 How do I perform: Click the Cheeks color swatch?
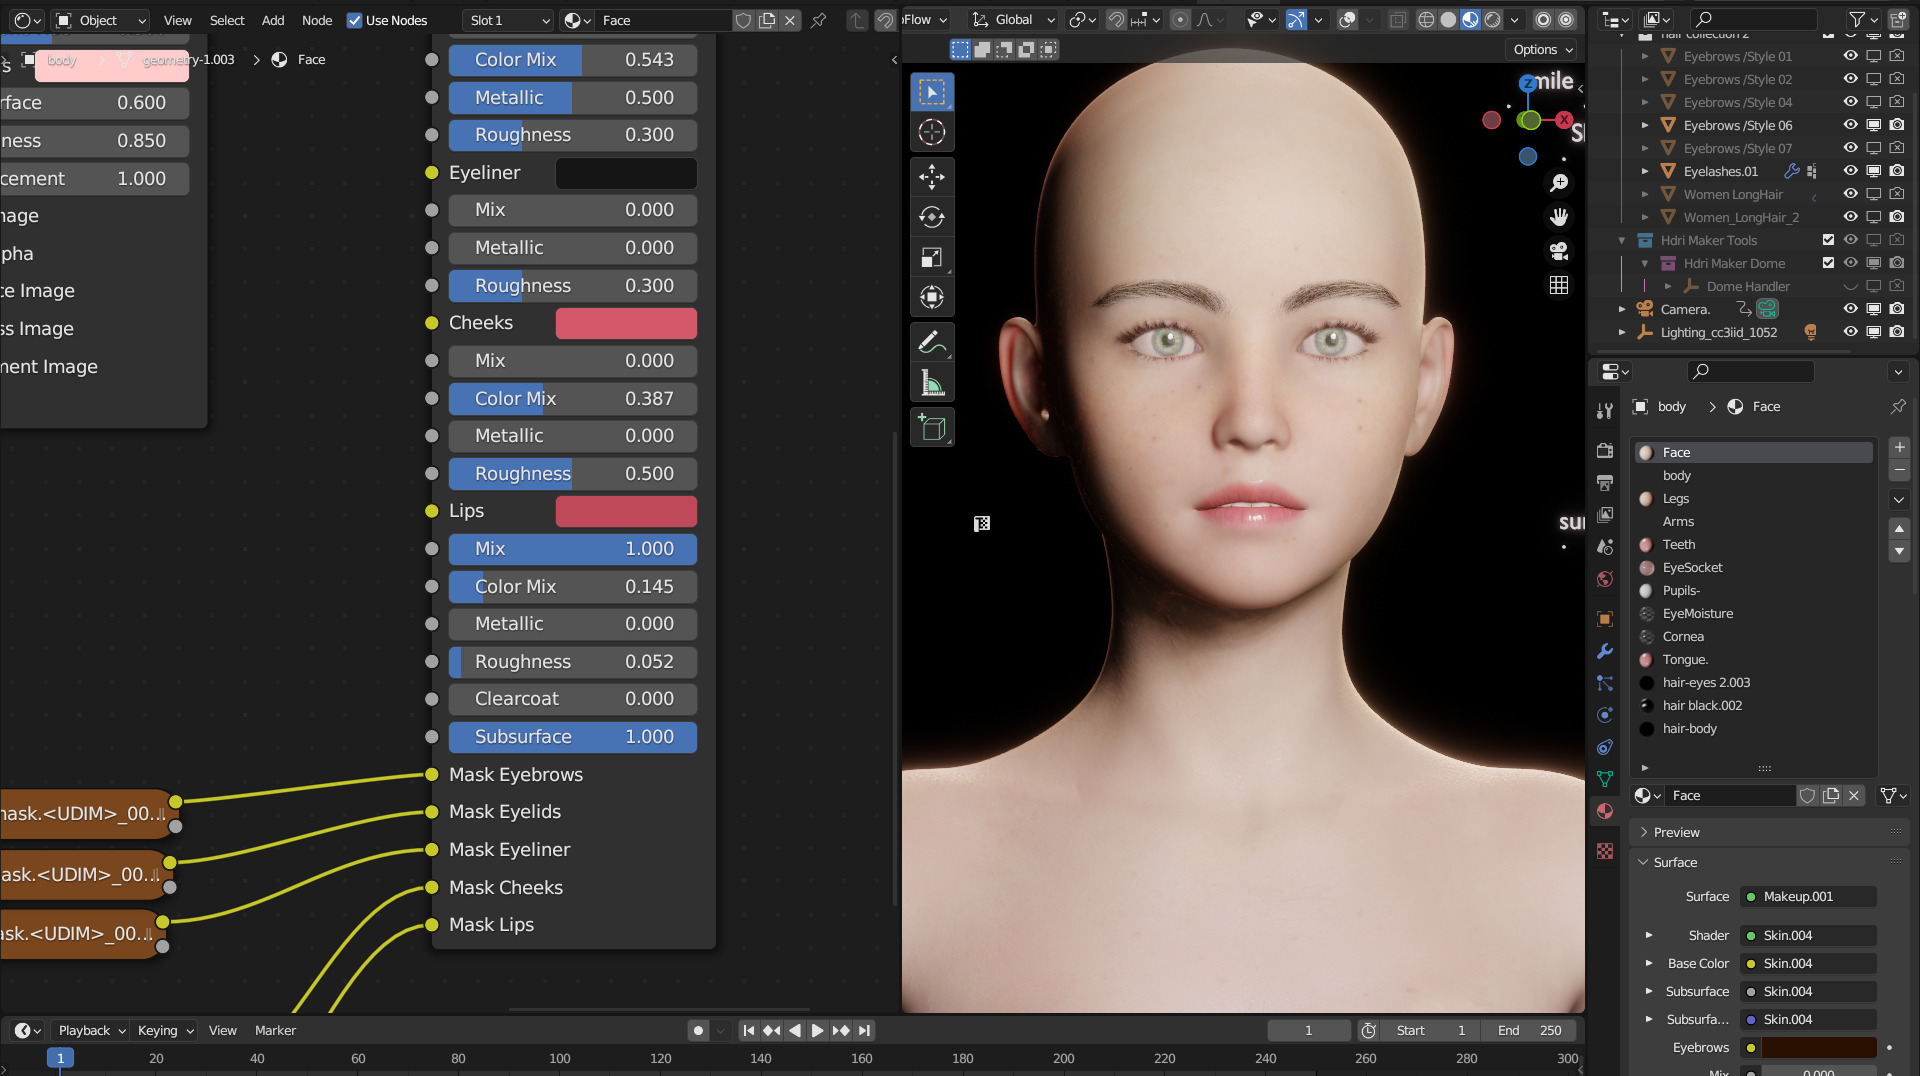(626, 323)
